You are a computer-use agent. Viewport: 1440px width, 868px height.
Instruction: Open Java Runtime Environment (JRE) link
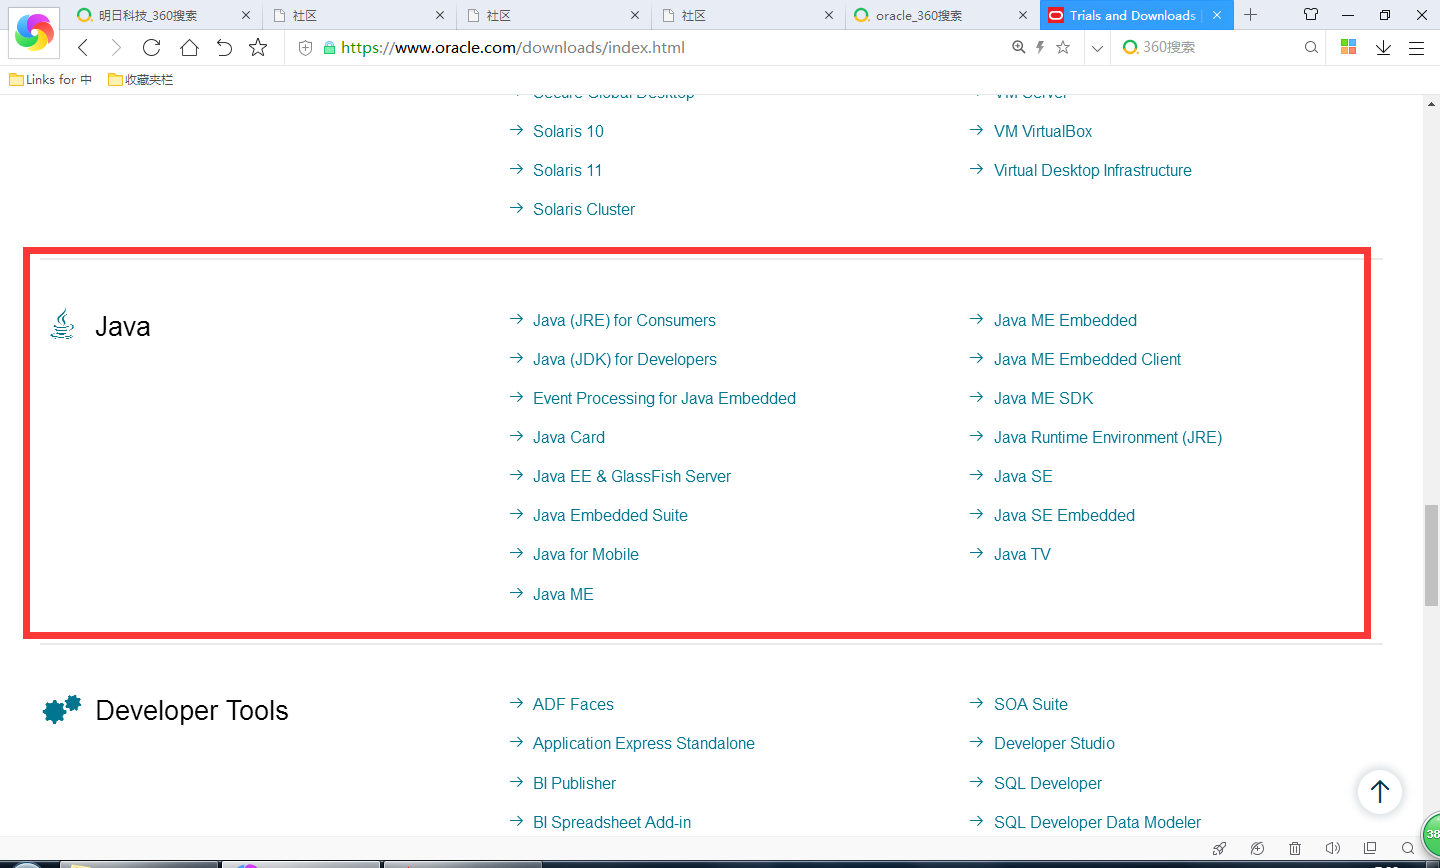(x=1107, y=437)
